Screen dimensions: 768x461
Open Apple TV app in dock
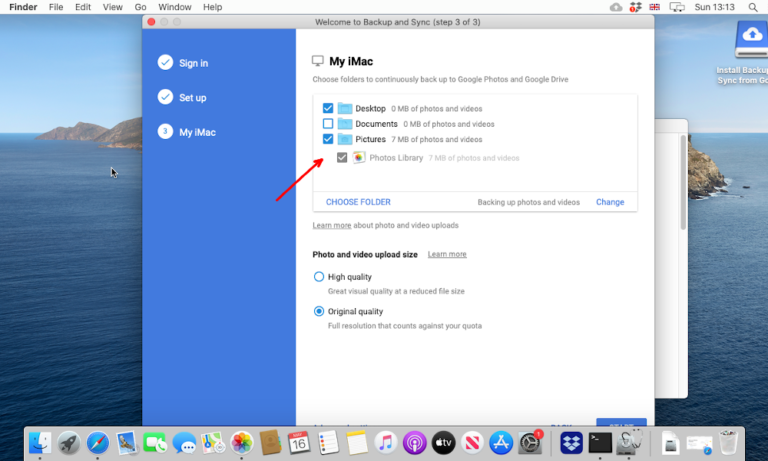click(x=443, y=443)
